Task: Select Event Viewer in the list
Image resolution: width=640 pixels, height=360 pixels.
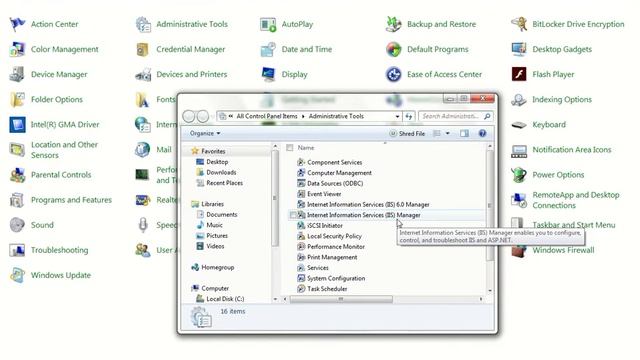Action: click(x=324, y=194)
